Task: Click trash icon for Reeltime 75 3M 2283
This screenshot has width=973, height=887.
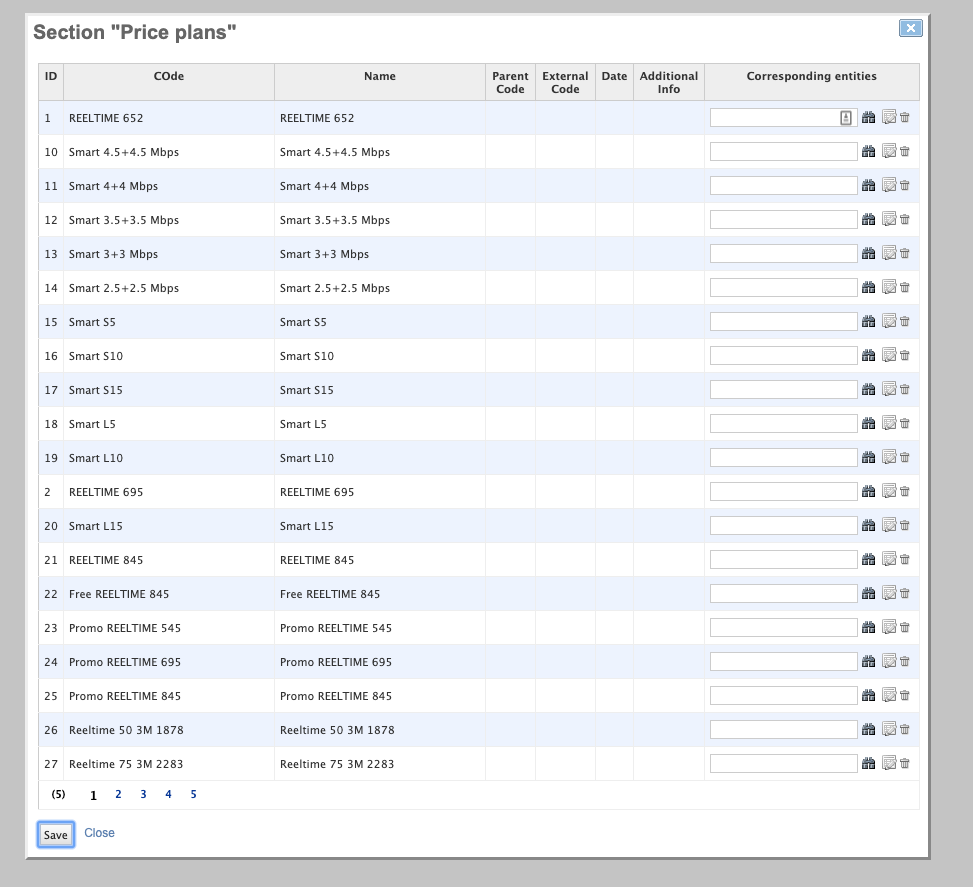Action: [905, 763]
